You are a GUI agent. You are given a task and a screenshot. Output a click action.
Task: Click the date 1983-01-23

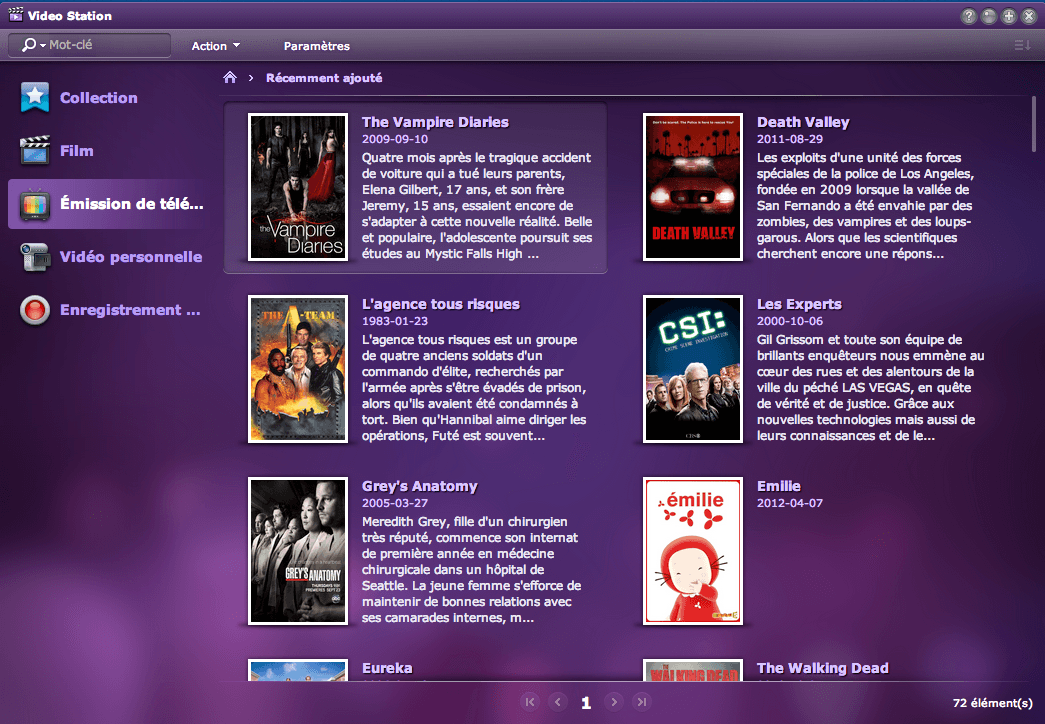pyautogui.click(x=395, y=321)
